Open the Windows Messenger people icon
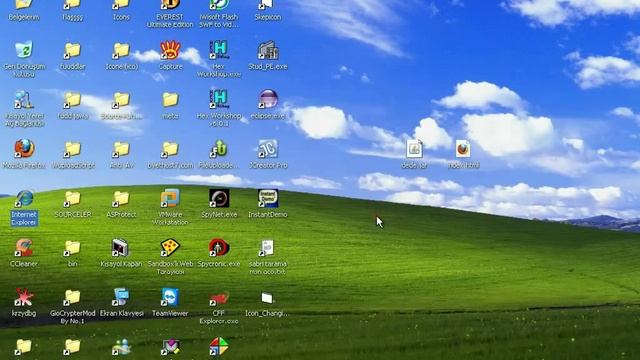This screenshot has height=360, width=640. tap(121, 347)
